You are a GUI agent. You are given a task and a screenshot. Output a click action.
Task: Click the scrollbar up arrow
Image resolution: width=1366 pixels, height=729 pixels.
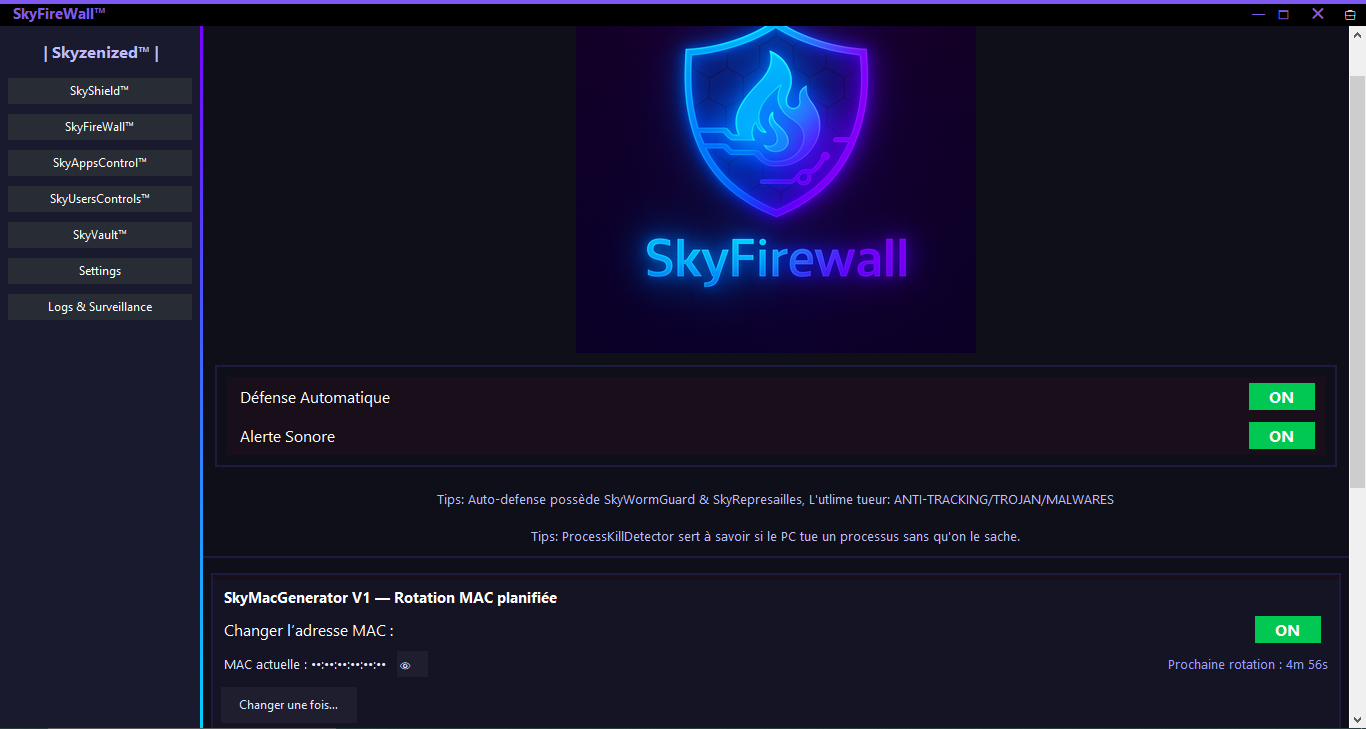1357,37
